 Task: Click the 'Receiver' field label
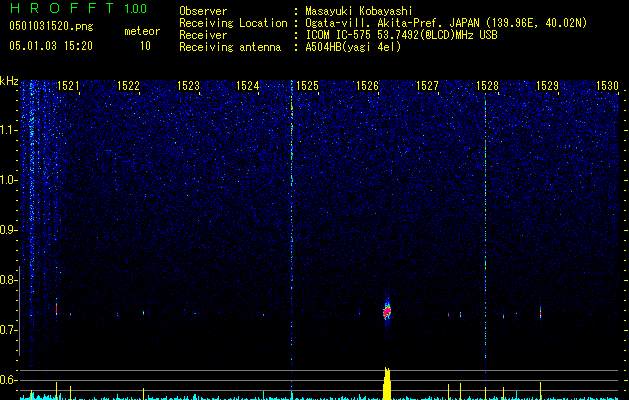pos(203,35)
